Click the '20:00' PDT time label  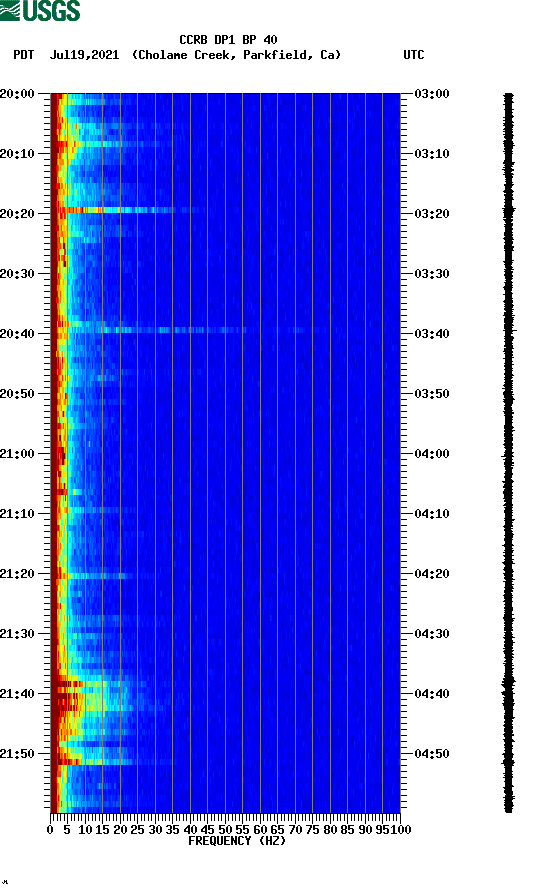18,93
